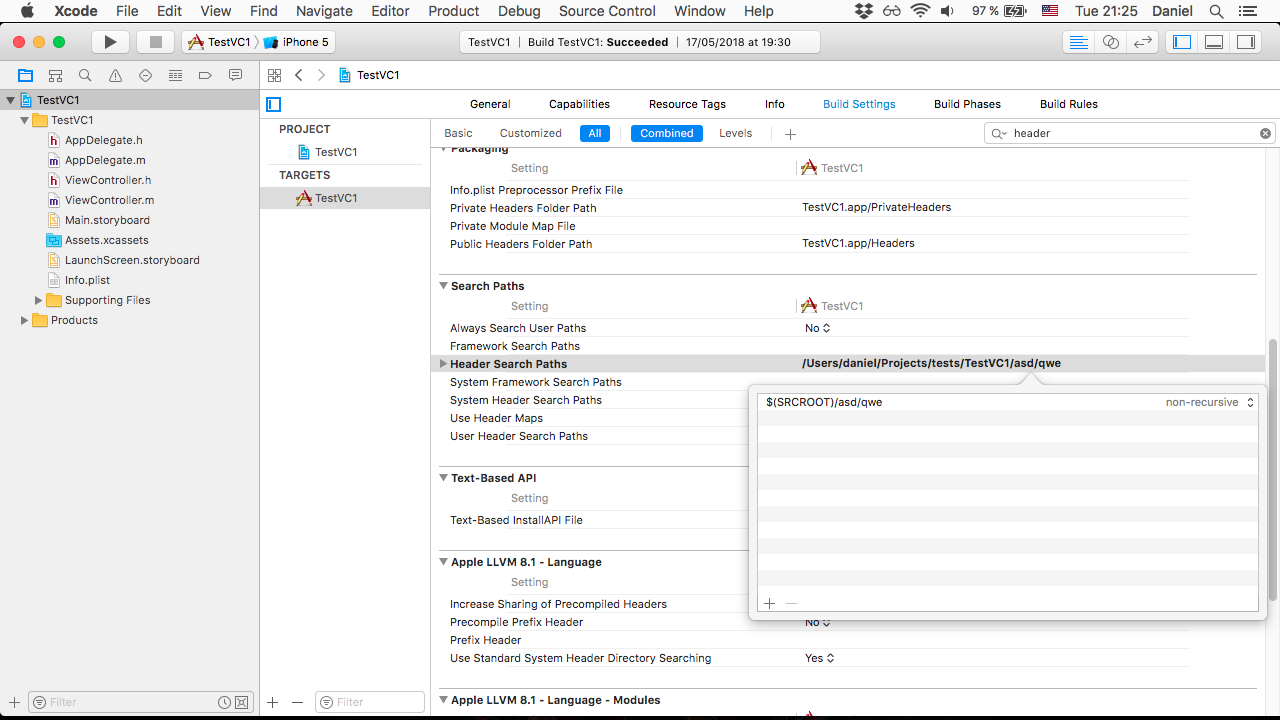Click the build settings search field
This screenshot has height=720, width=1280.
pyautogui.click(x=1130, y=133)
